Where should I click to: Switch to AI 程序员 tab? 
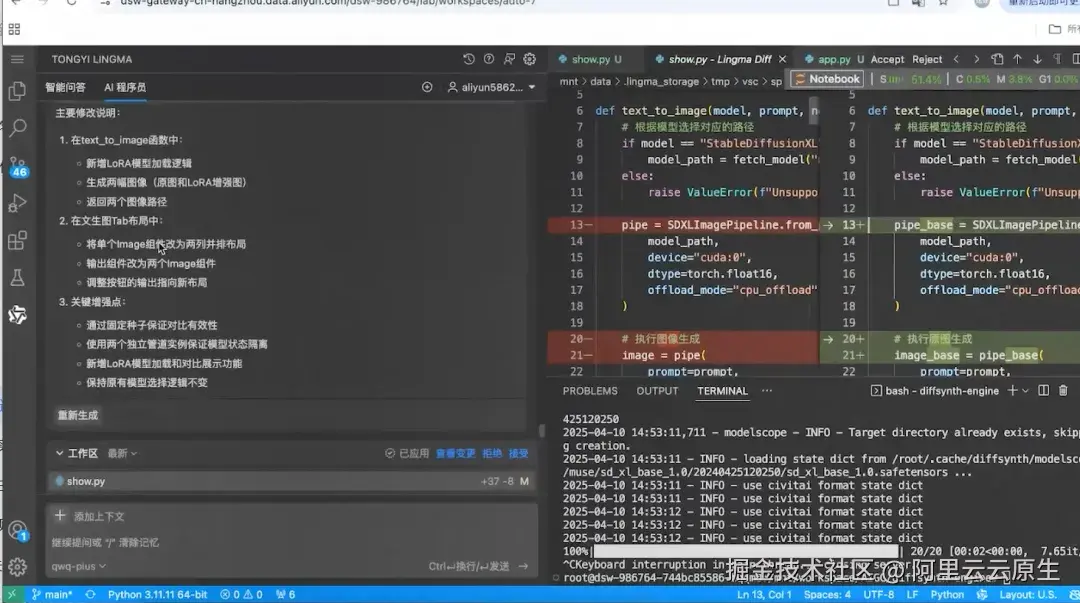(x=125, y=88)
